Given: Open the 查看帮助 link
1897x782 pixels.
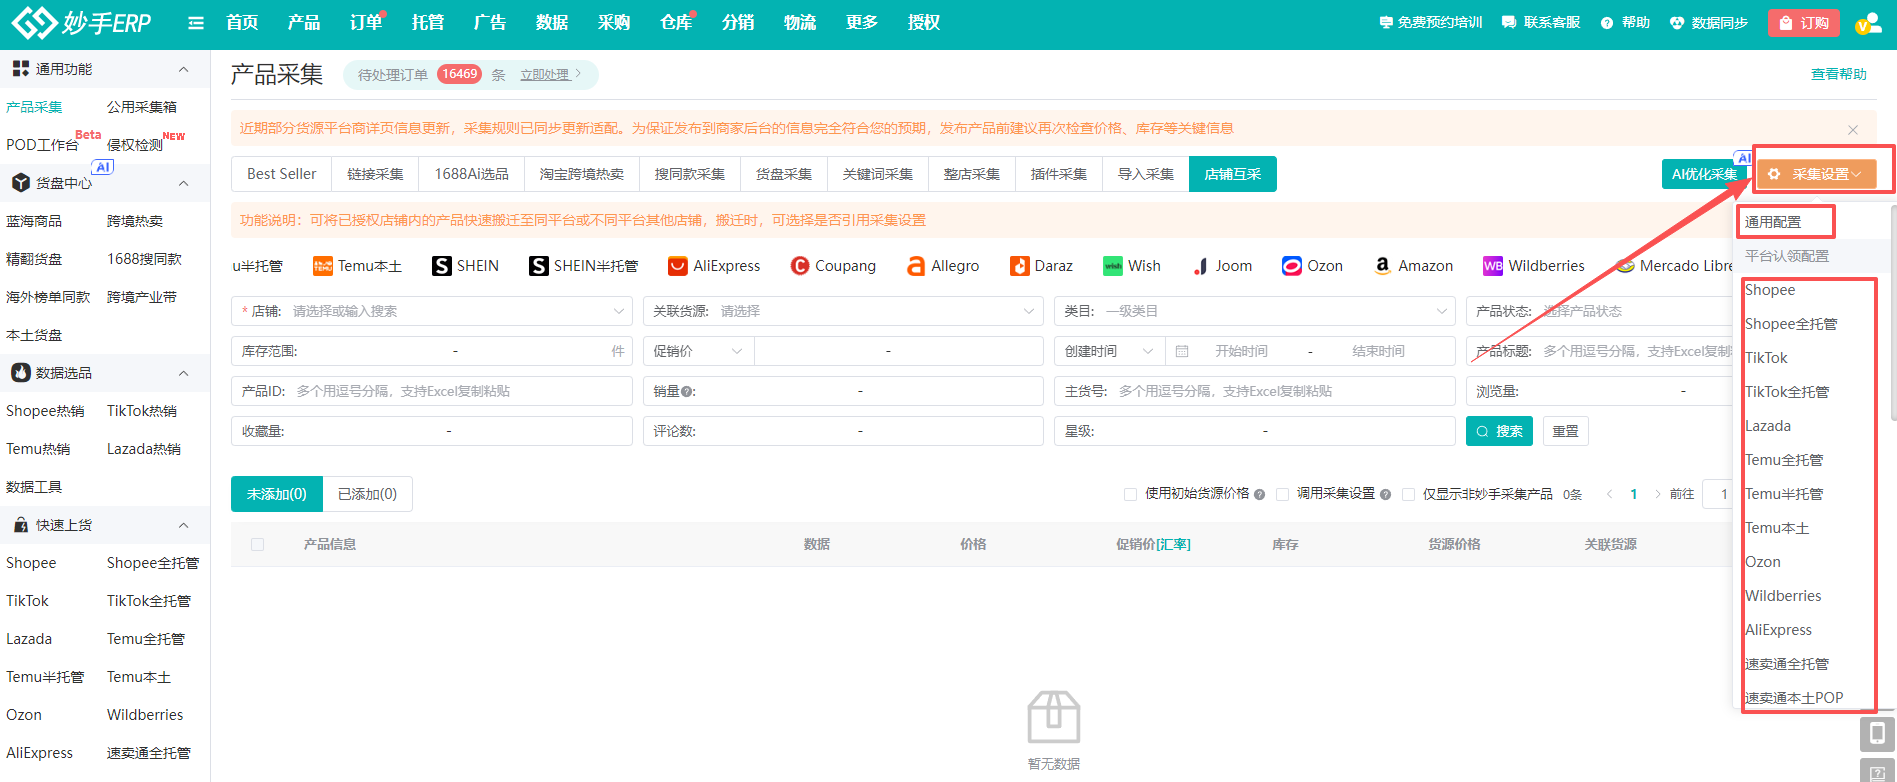Looking at the screenshot, I should pos(1838,74).
